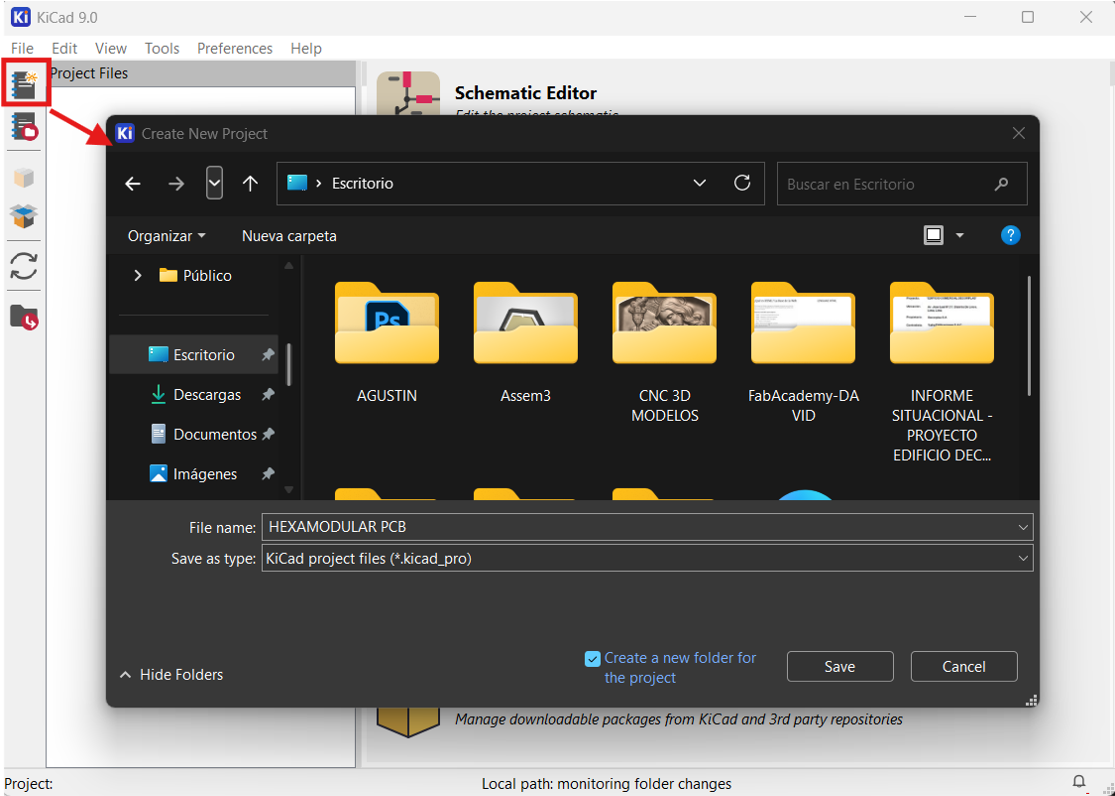The image size is (1115, 796).
Task: Close the Create New Project dialog
Action: click(1018, 133)
